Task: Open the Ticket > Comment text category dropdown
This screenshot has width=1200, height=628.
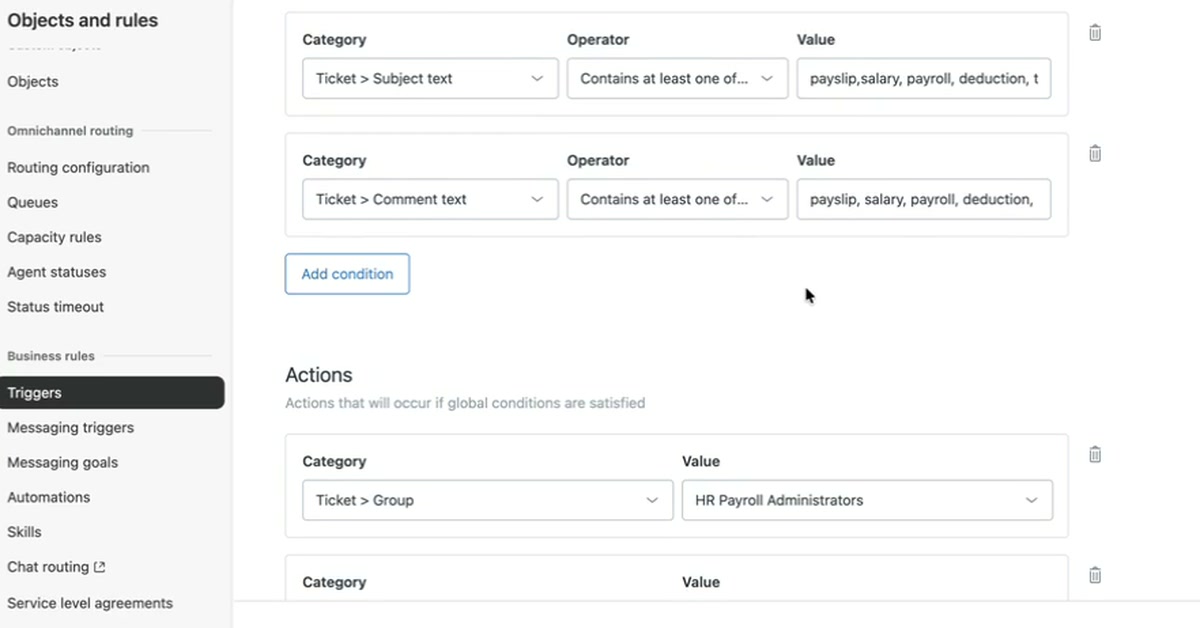Action: pyautogui.click(x=430, y=199)
